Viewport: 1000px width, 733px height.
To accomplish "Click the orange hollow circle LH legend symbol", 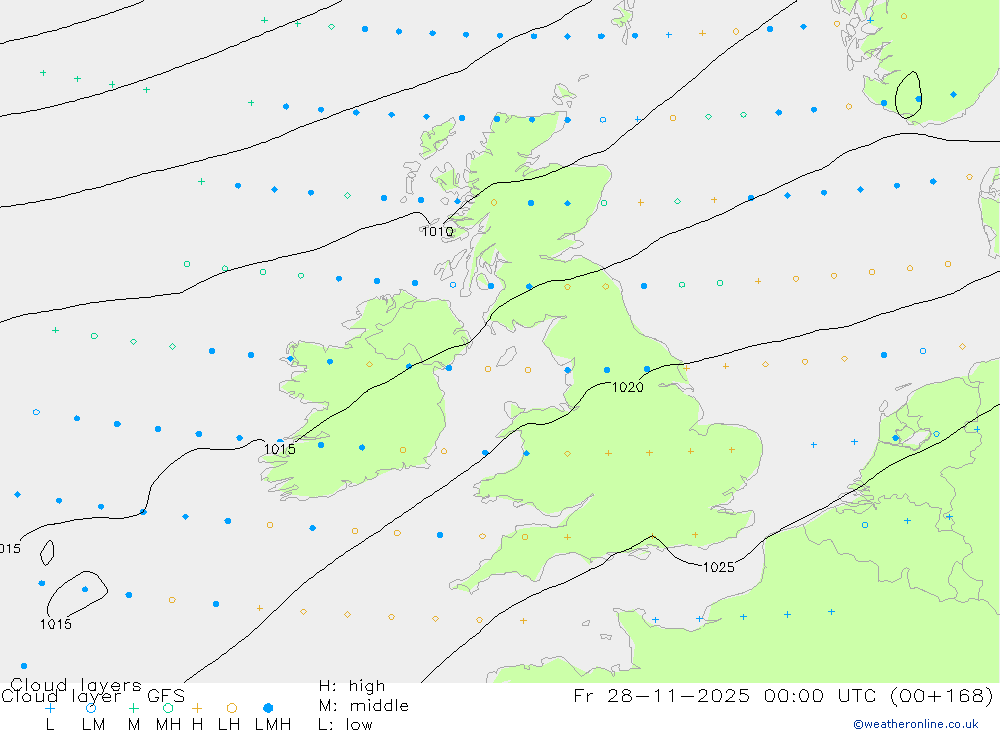I will 232,708.
